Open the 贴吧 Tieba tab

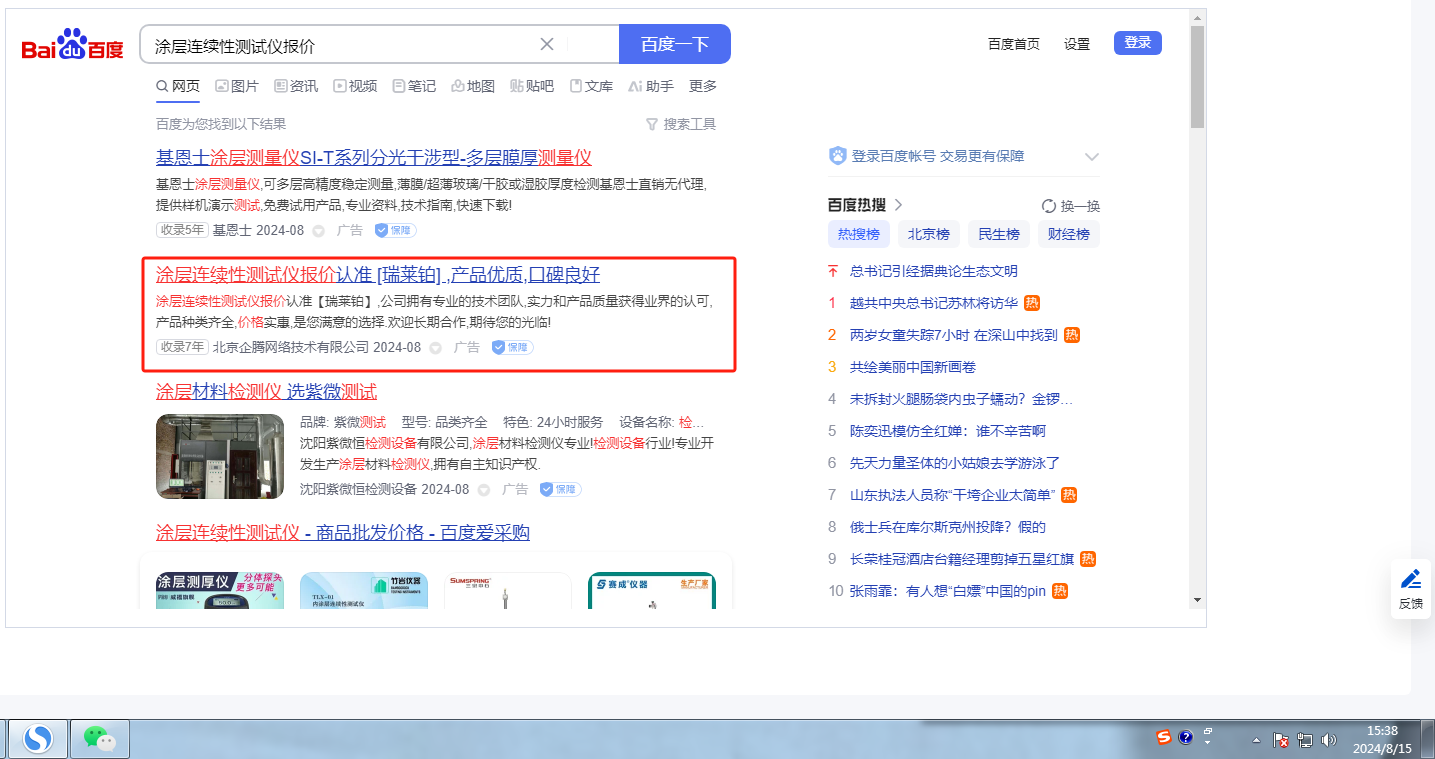pos(532,86)
